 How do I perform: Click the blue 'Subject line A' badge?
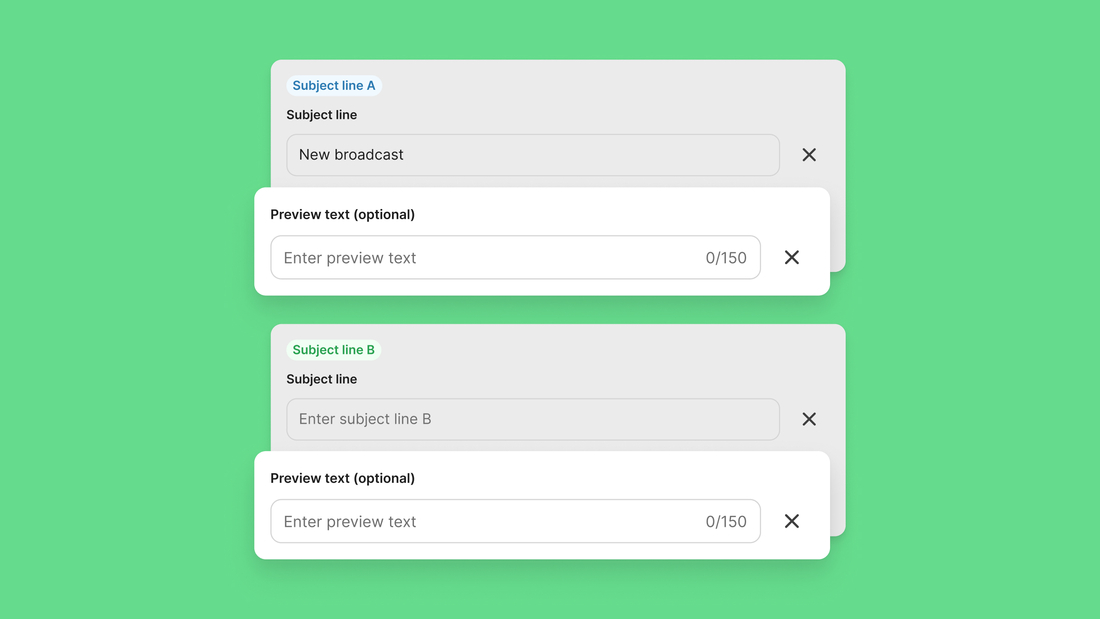click(x=334, y=86)
